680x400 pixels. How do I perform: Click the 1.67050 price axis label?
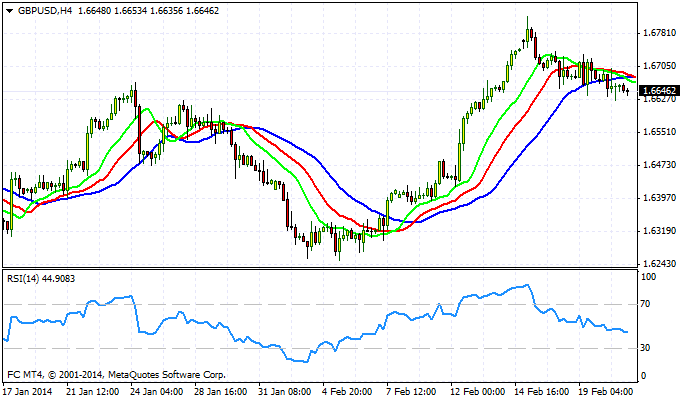pos(660,66)
